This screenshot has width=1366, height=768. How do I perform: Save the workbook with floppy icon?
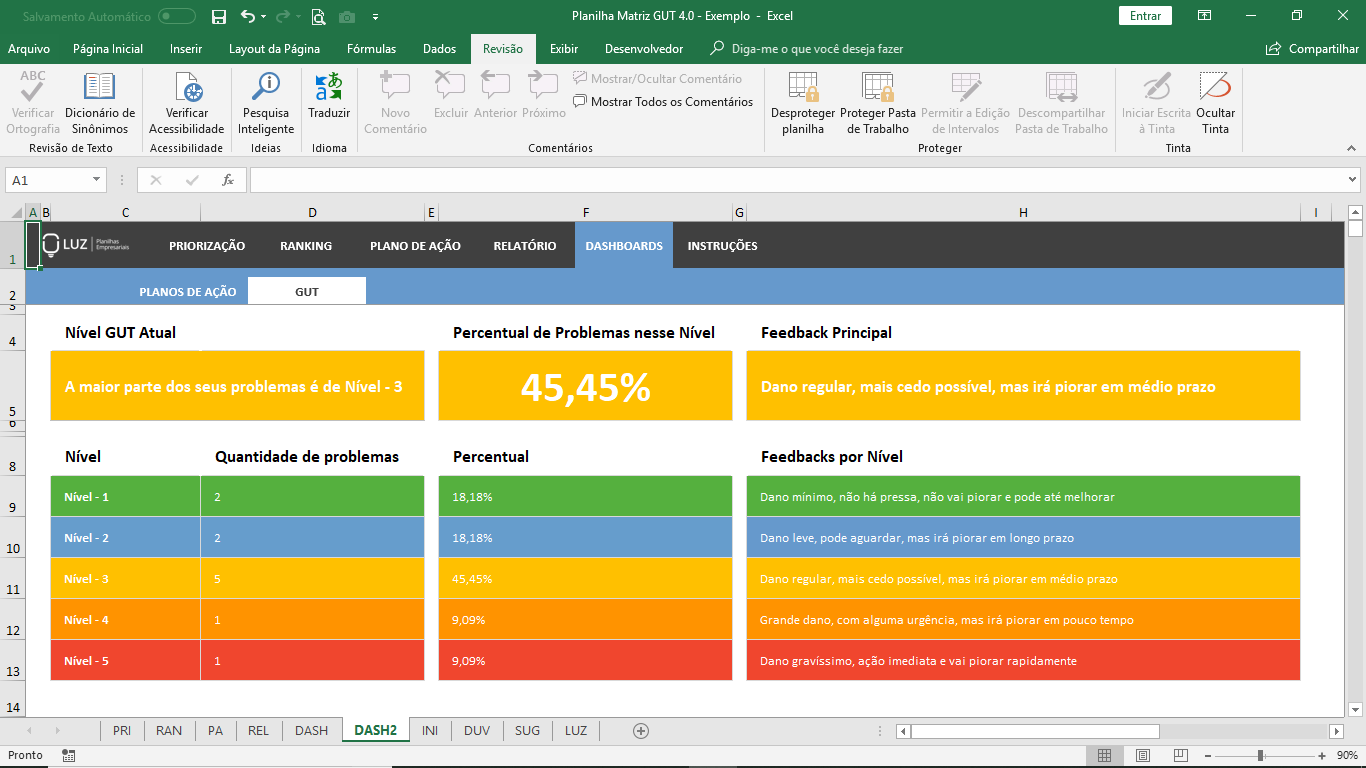click(x=219, y=16)
